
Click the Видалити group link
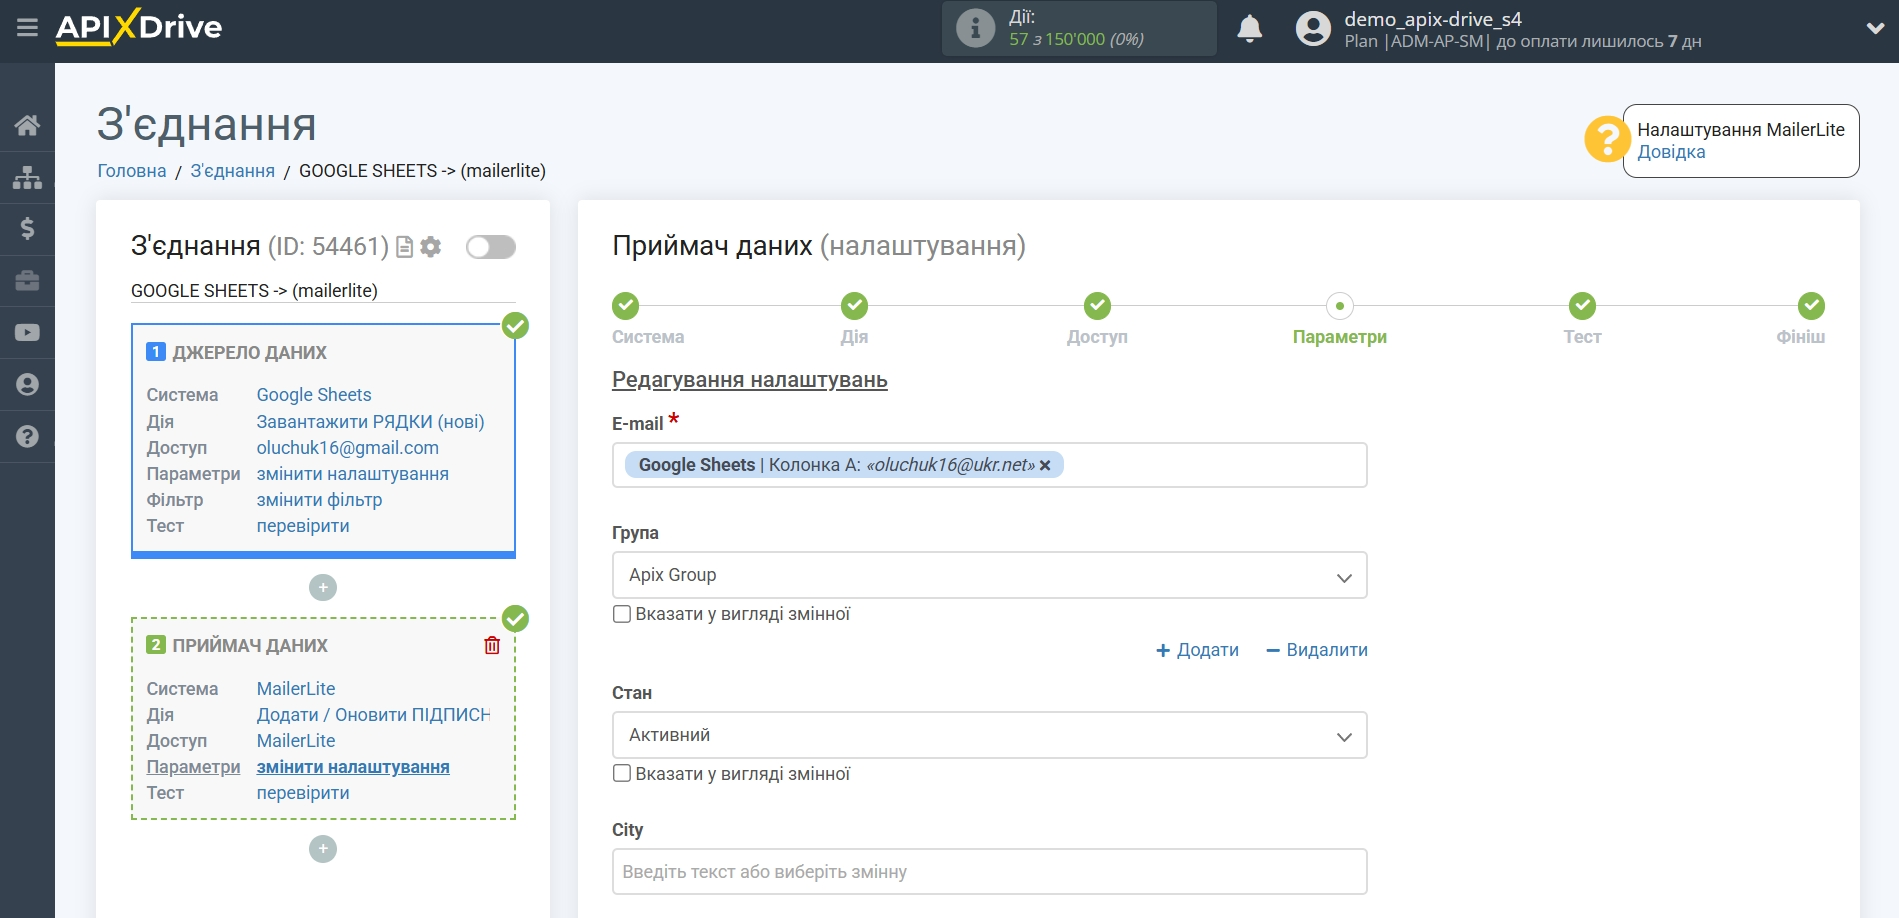1317,650
